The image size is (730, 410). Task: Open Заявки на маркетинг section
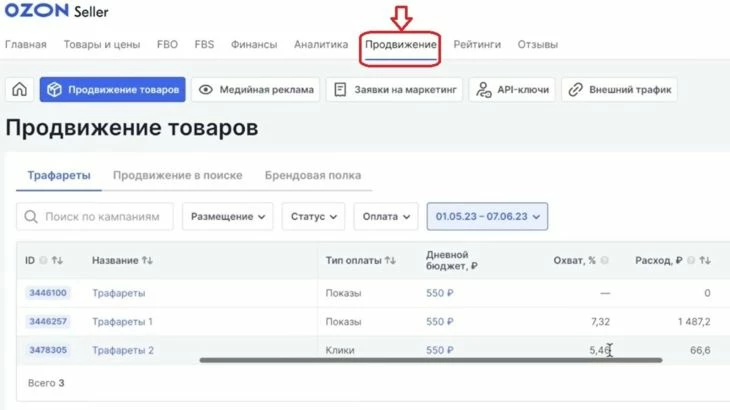coord(394,89)
